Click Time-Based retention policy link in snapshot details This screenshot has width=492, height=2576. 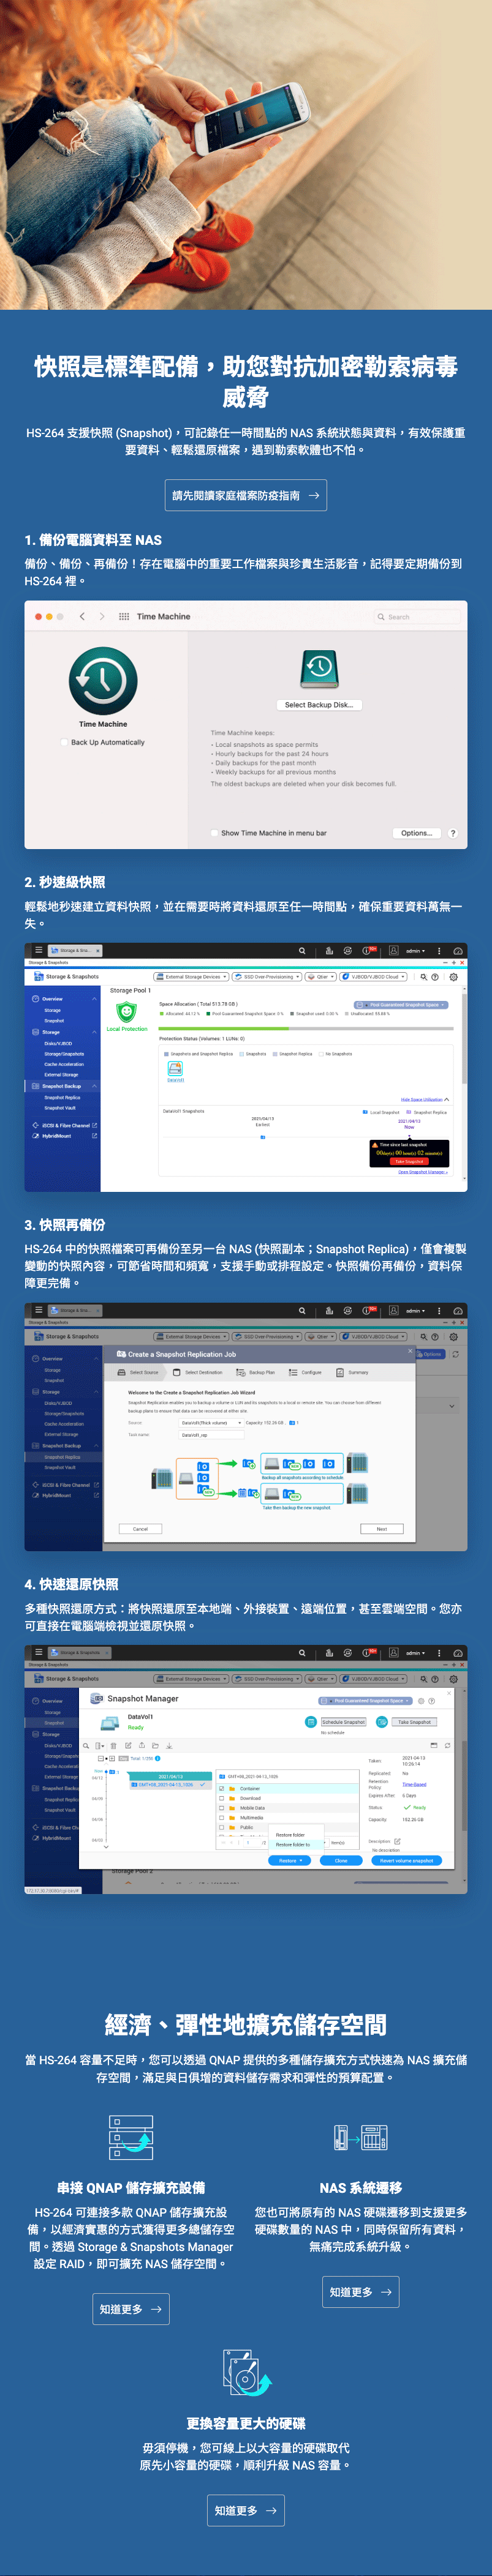pyautogui.click(x=415, y=1784)
